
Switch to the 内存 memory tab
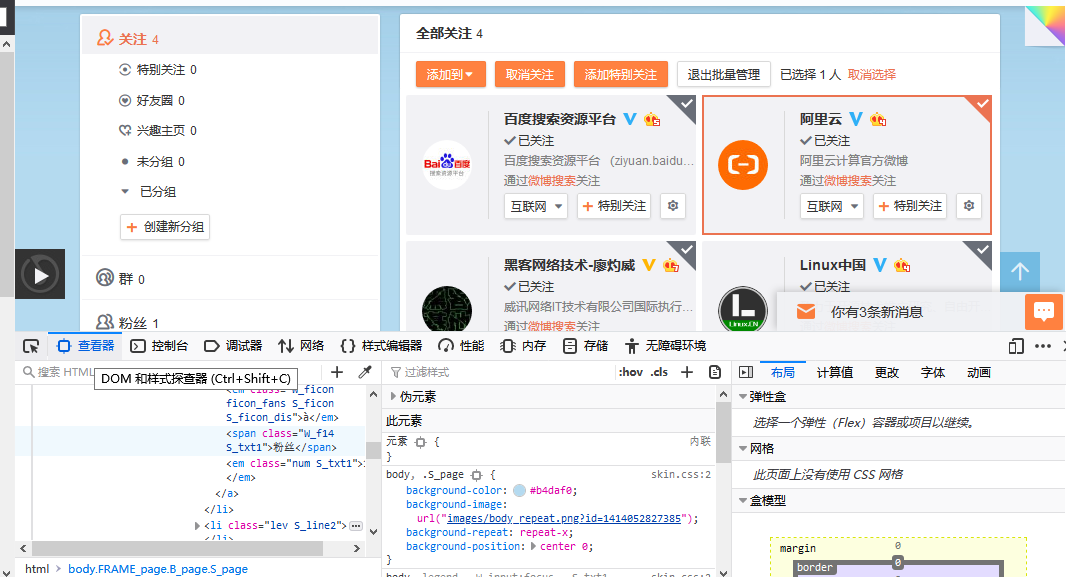523,346
